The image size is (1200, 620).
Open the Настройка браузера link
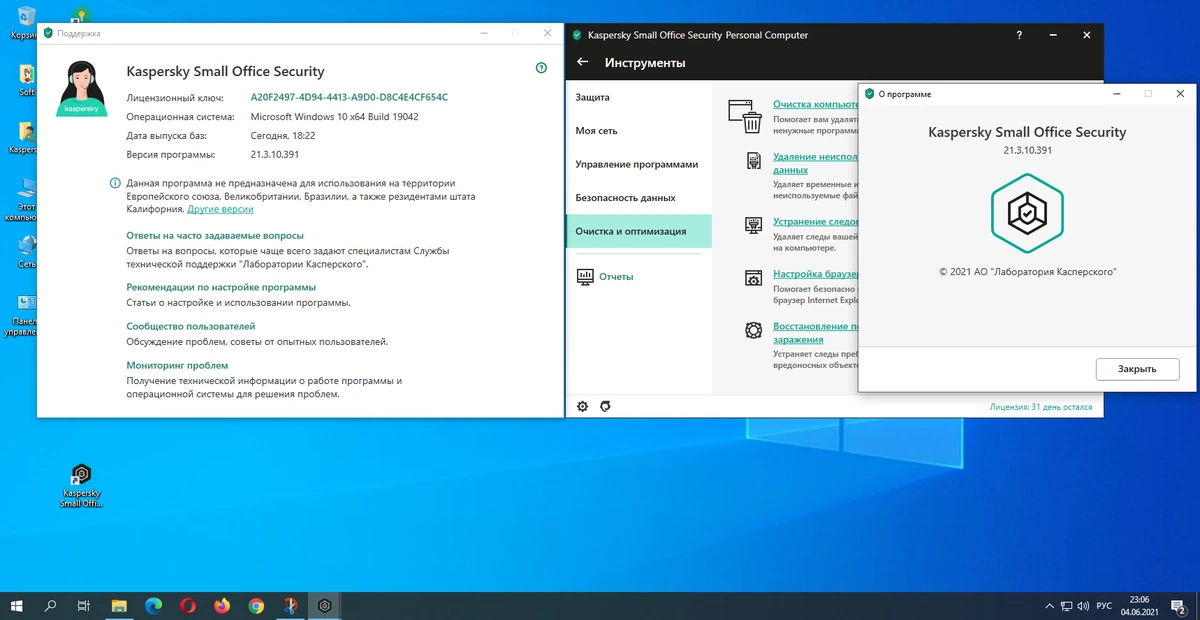coord(815,274)
